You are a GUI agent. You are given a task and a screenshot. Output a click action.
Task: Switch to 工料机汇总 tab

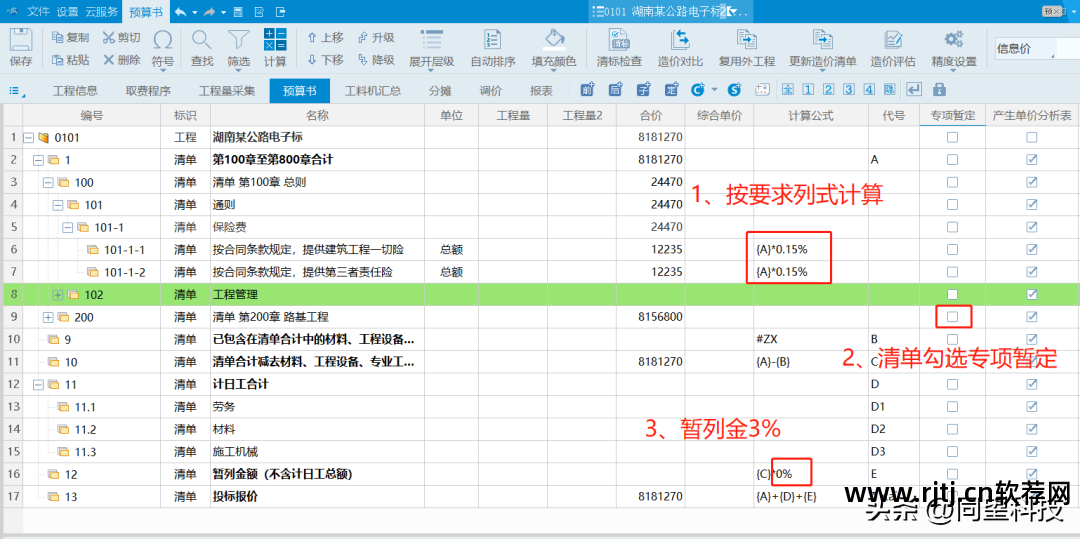point(373,90)
